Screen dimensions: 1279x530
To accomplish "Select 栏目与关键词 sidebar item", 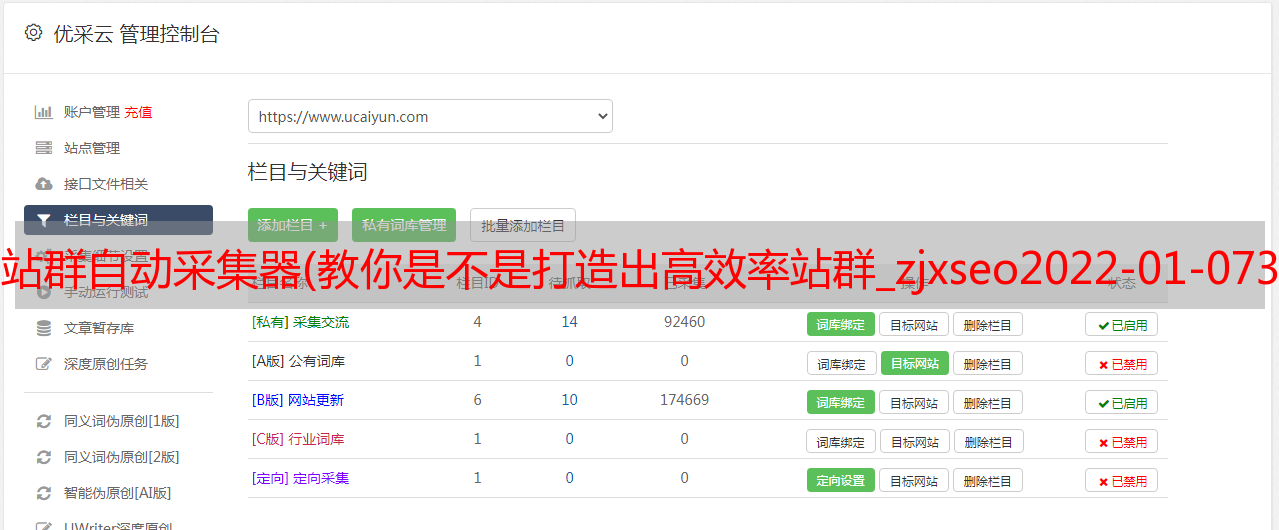I will tap(118, 220).
